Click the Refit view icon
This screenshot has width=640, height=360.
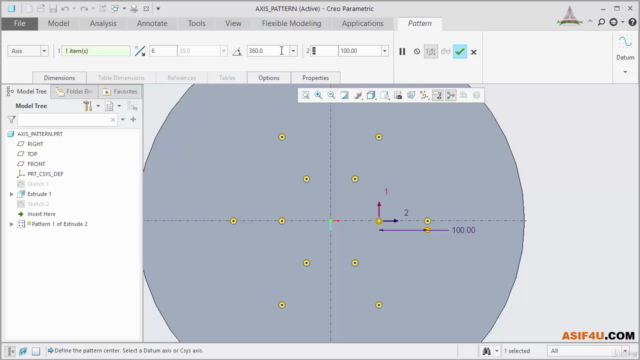click(305, 95)
